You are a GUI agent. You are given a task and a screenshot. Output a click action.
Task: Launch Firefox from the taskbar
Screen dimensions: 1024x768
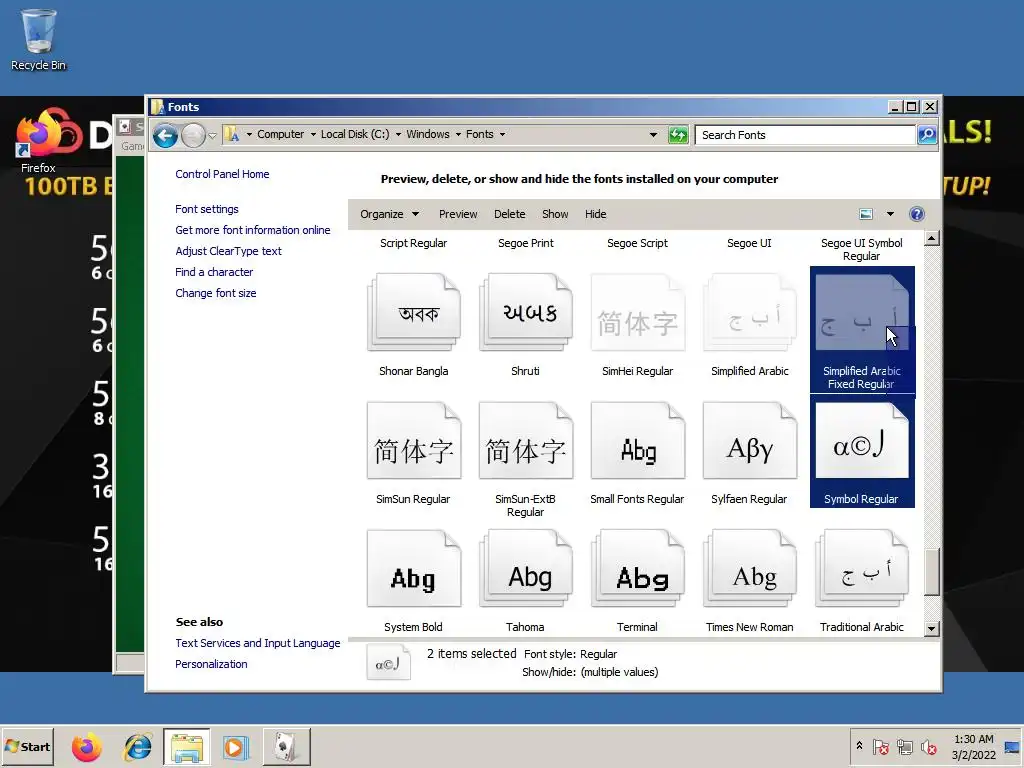click(x=87, y=747)
